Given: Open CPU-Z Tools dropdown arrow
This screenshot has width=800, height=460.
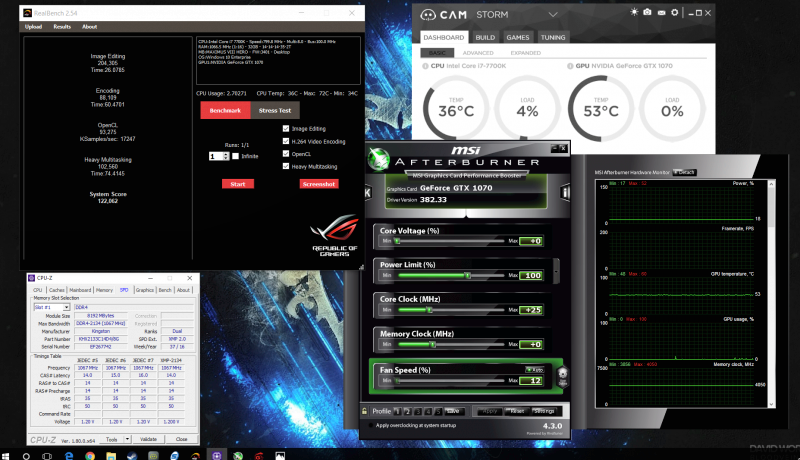Looking at the screenshot, I should (x=127, y=439).
